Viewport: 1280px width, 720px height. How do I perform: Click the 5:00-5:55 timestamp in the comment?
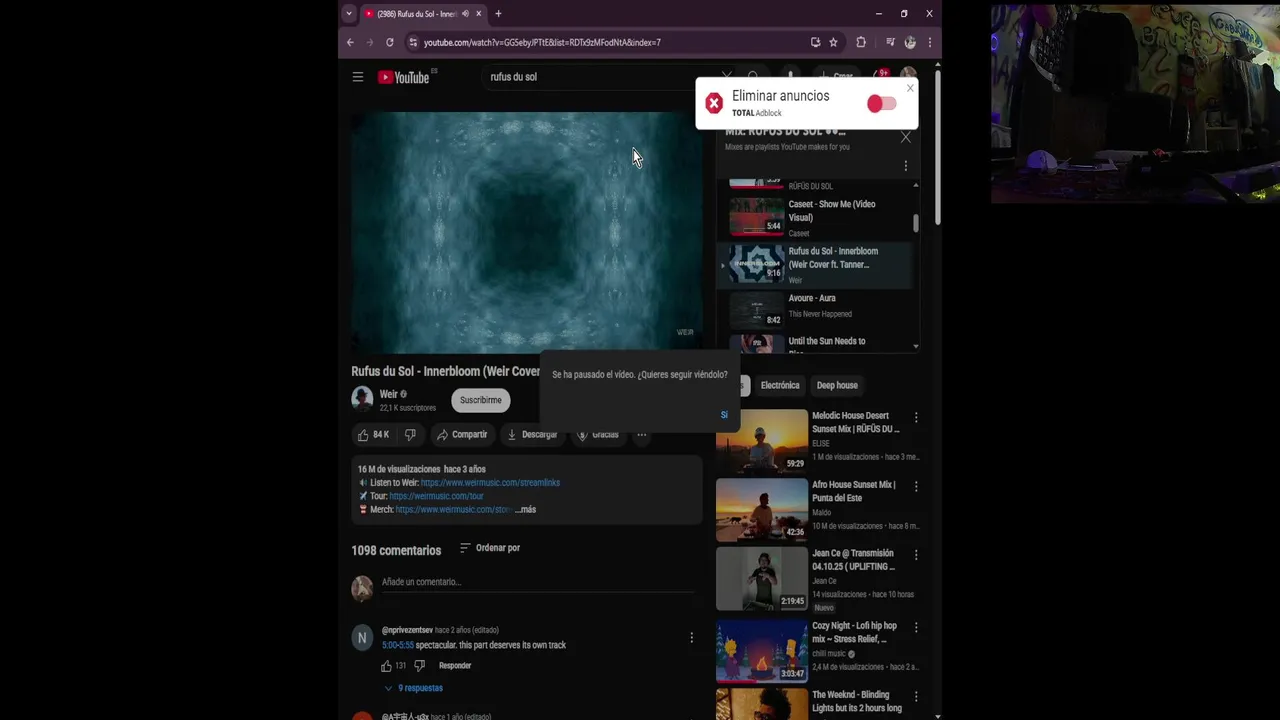point(398,646)
